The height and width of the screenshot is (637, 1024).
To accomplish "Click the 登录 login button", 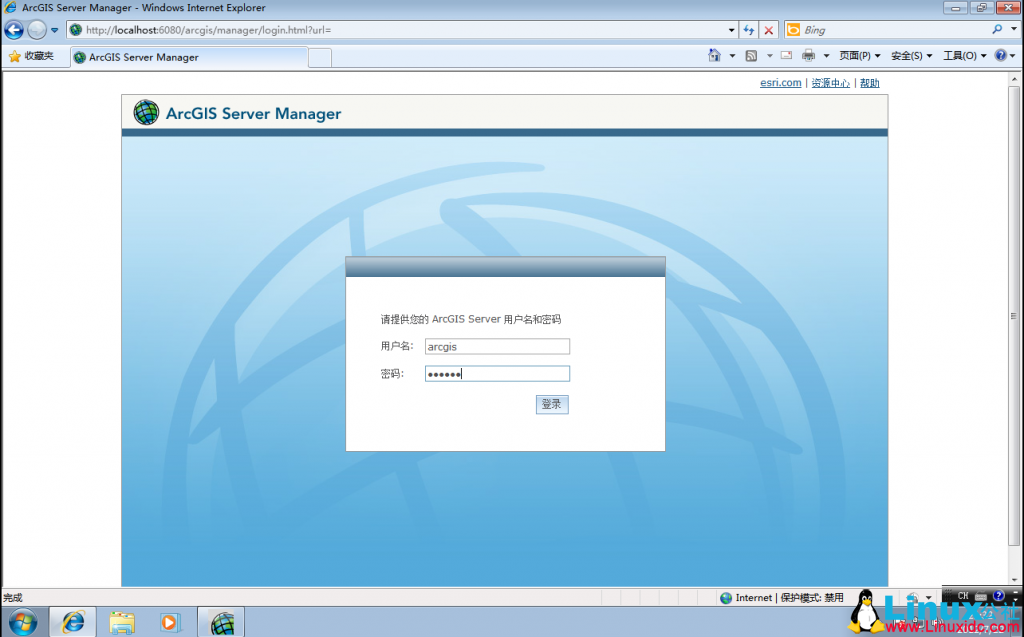I will pos(551,404).
